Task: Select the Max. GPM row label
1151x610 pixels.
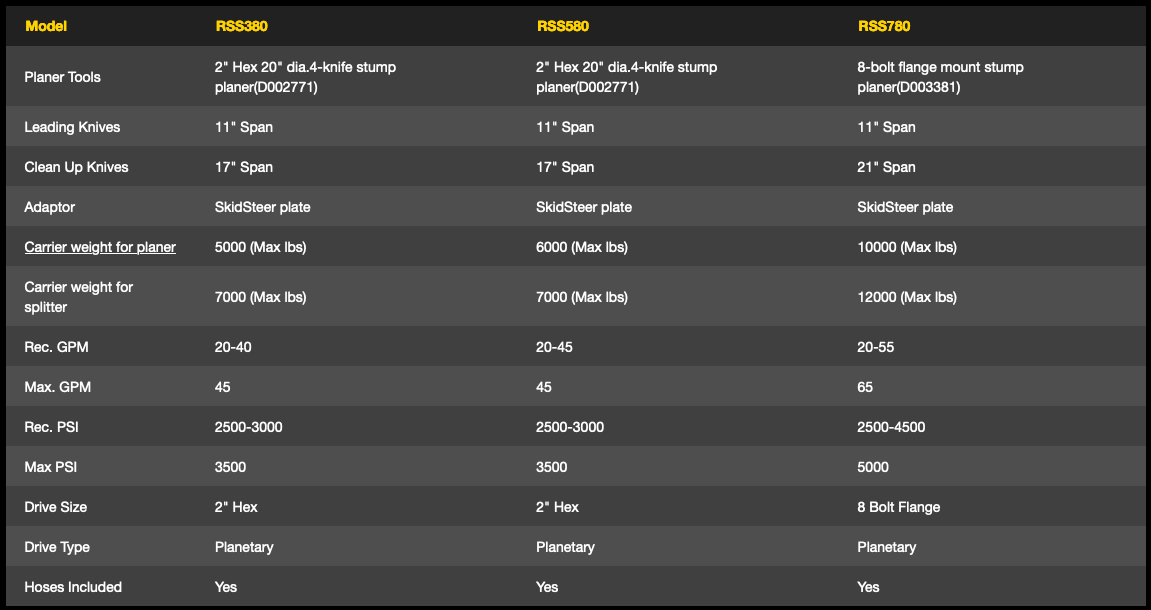Action: (59, 387)
